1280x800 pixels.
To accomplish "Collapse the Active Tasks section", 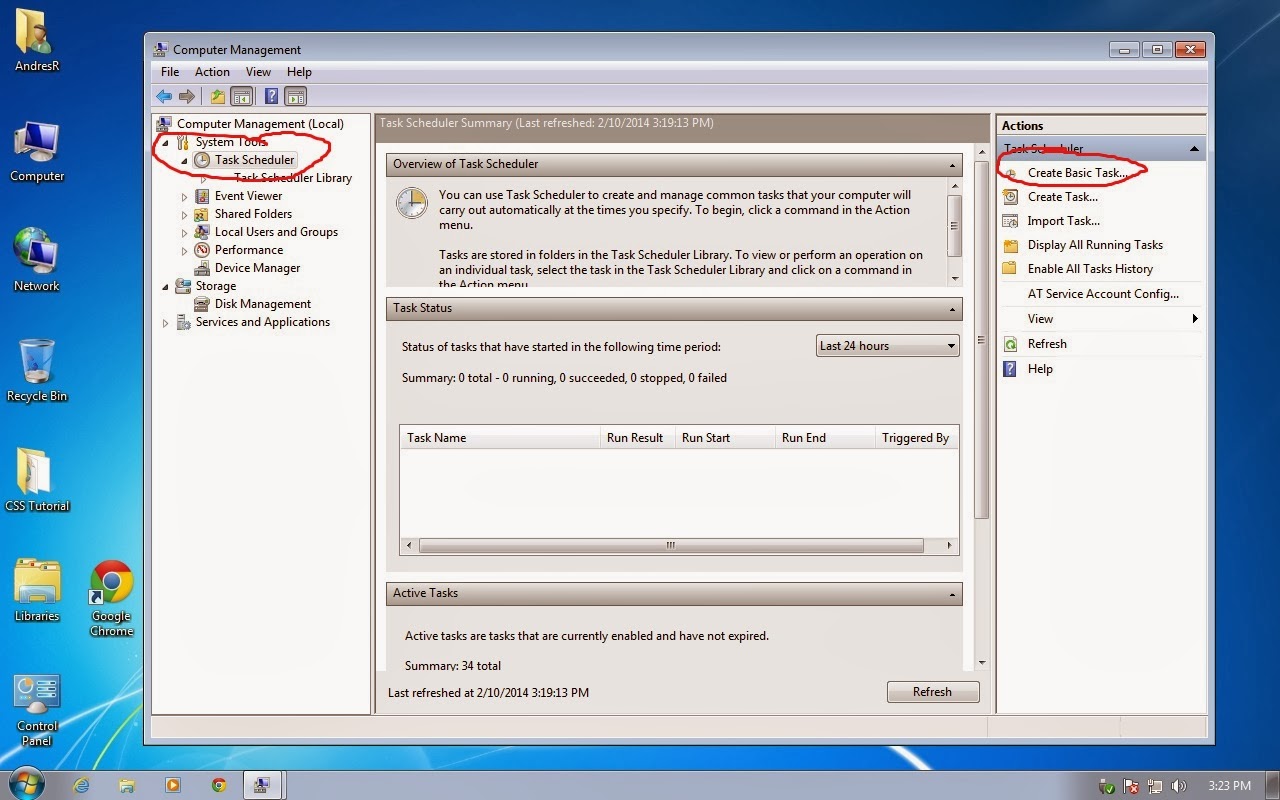I will tap(953, 594).
